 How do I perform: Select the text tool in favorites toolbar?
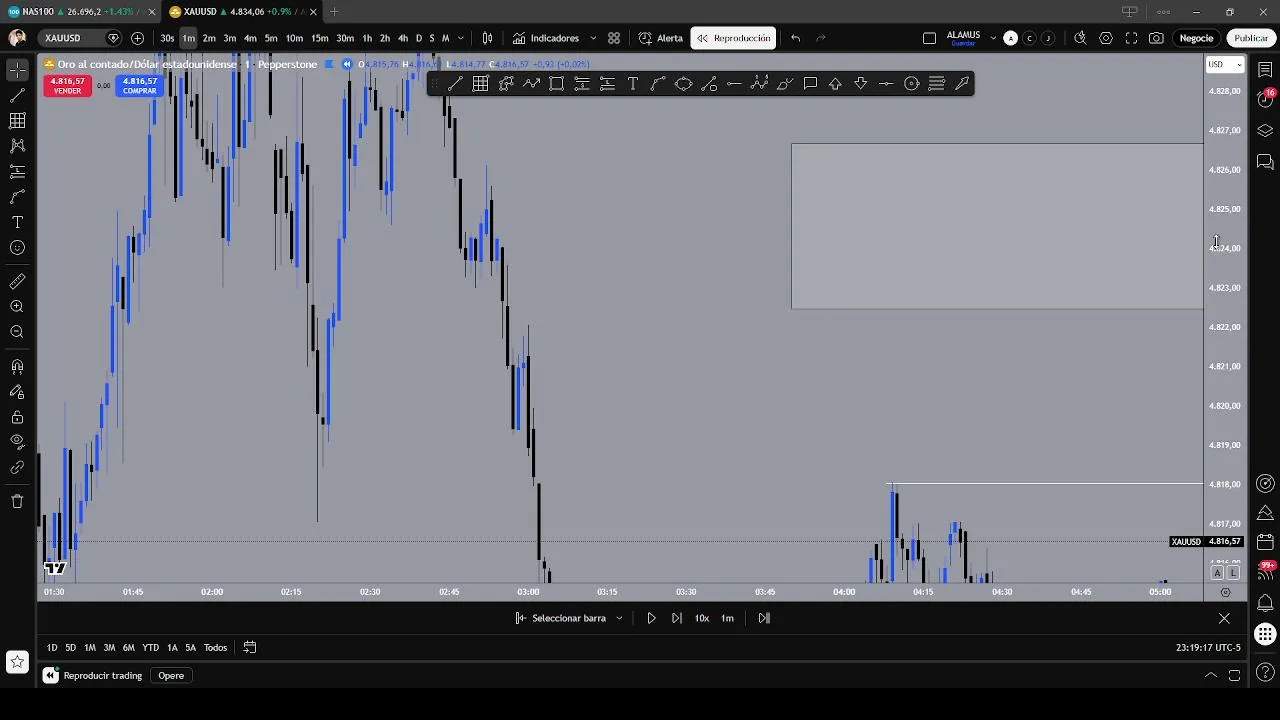pyautogui.click(x=633, y=84)
